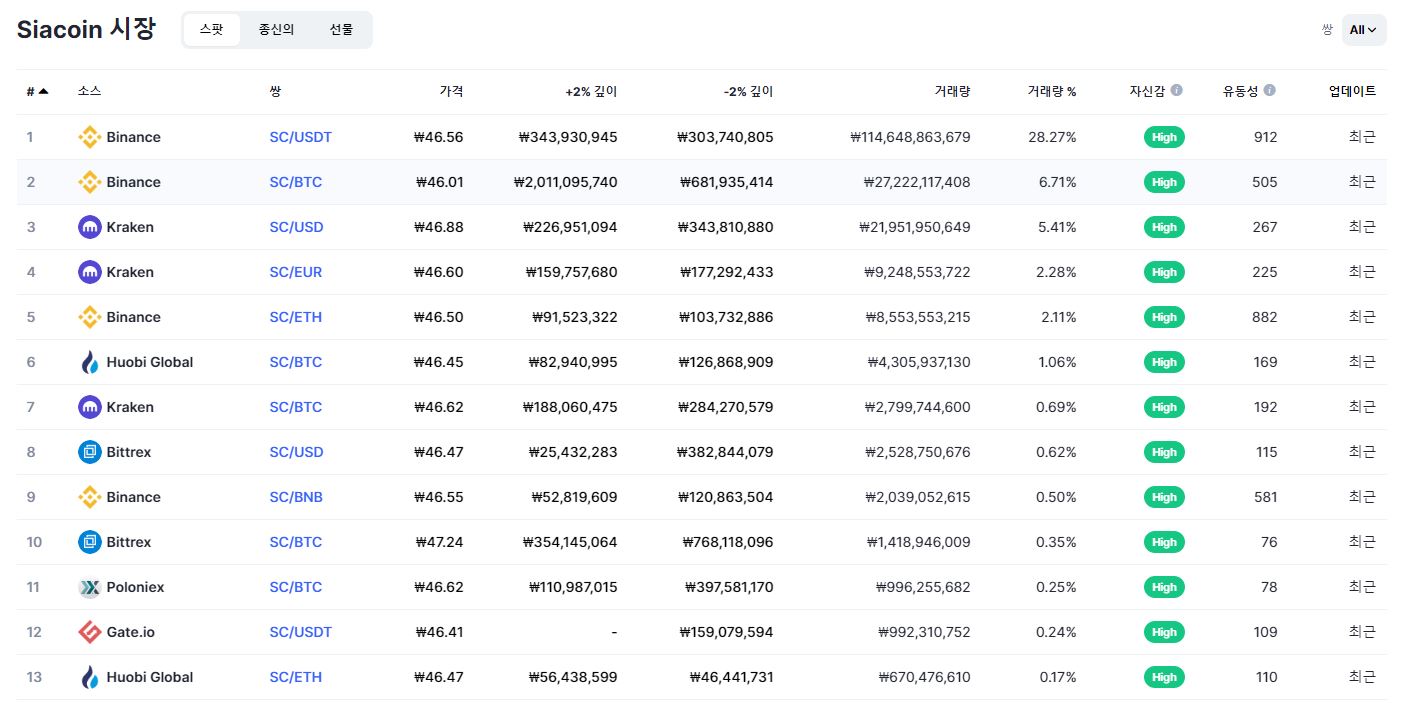Click the Huobi Global logo in row 6
The image size is (1410, 703).
point(90,362)
